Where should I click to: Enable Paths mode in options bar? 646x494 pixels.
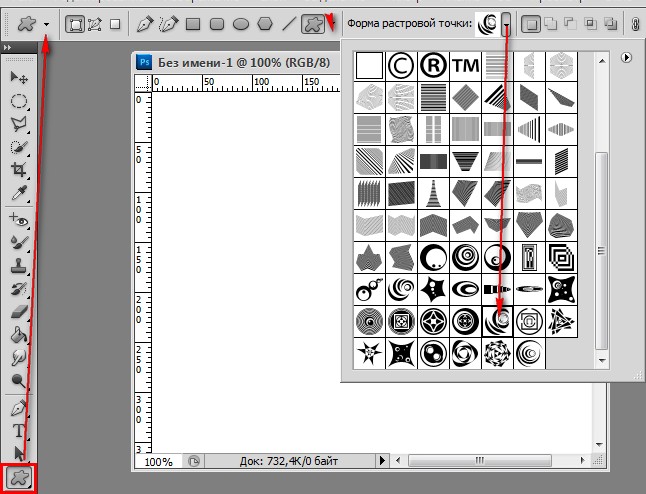tap(95, 24)
